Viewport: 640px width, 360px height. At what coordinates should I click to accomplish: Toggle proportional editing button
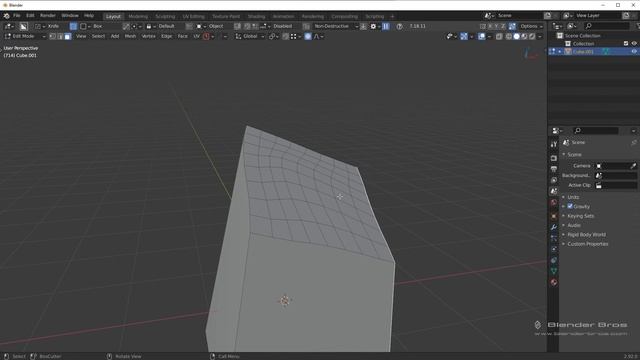(308, 36)
